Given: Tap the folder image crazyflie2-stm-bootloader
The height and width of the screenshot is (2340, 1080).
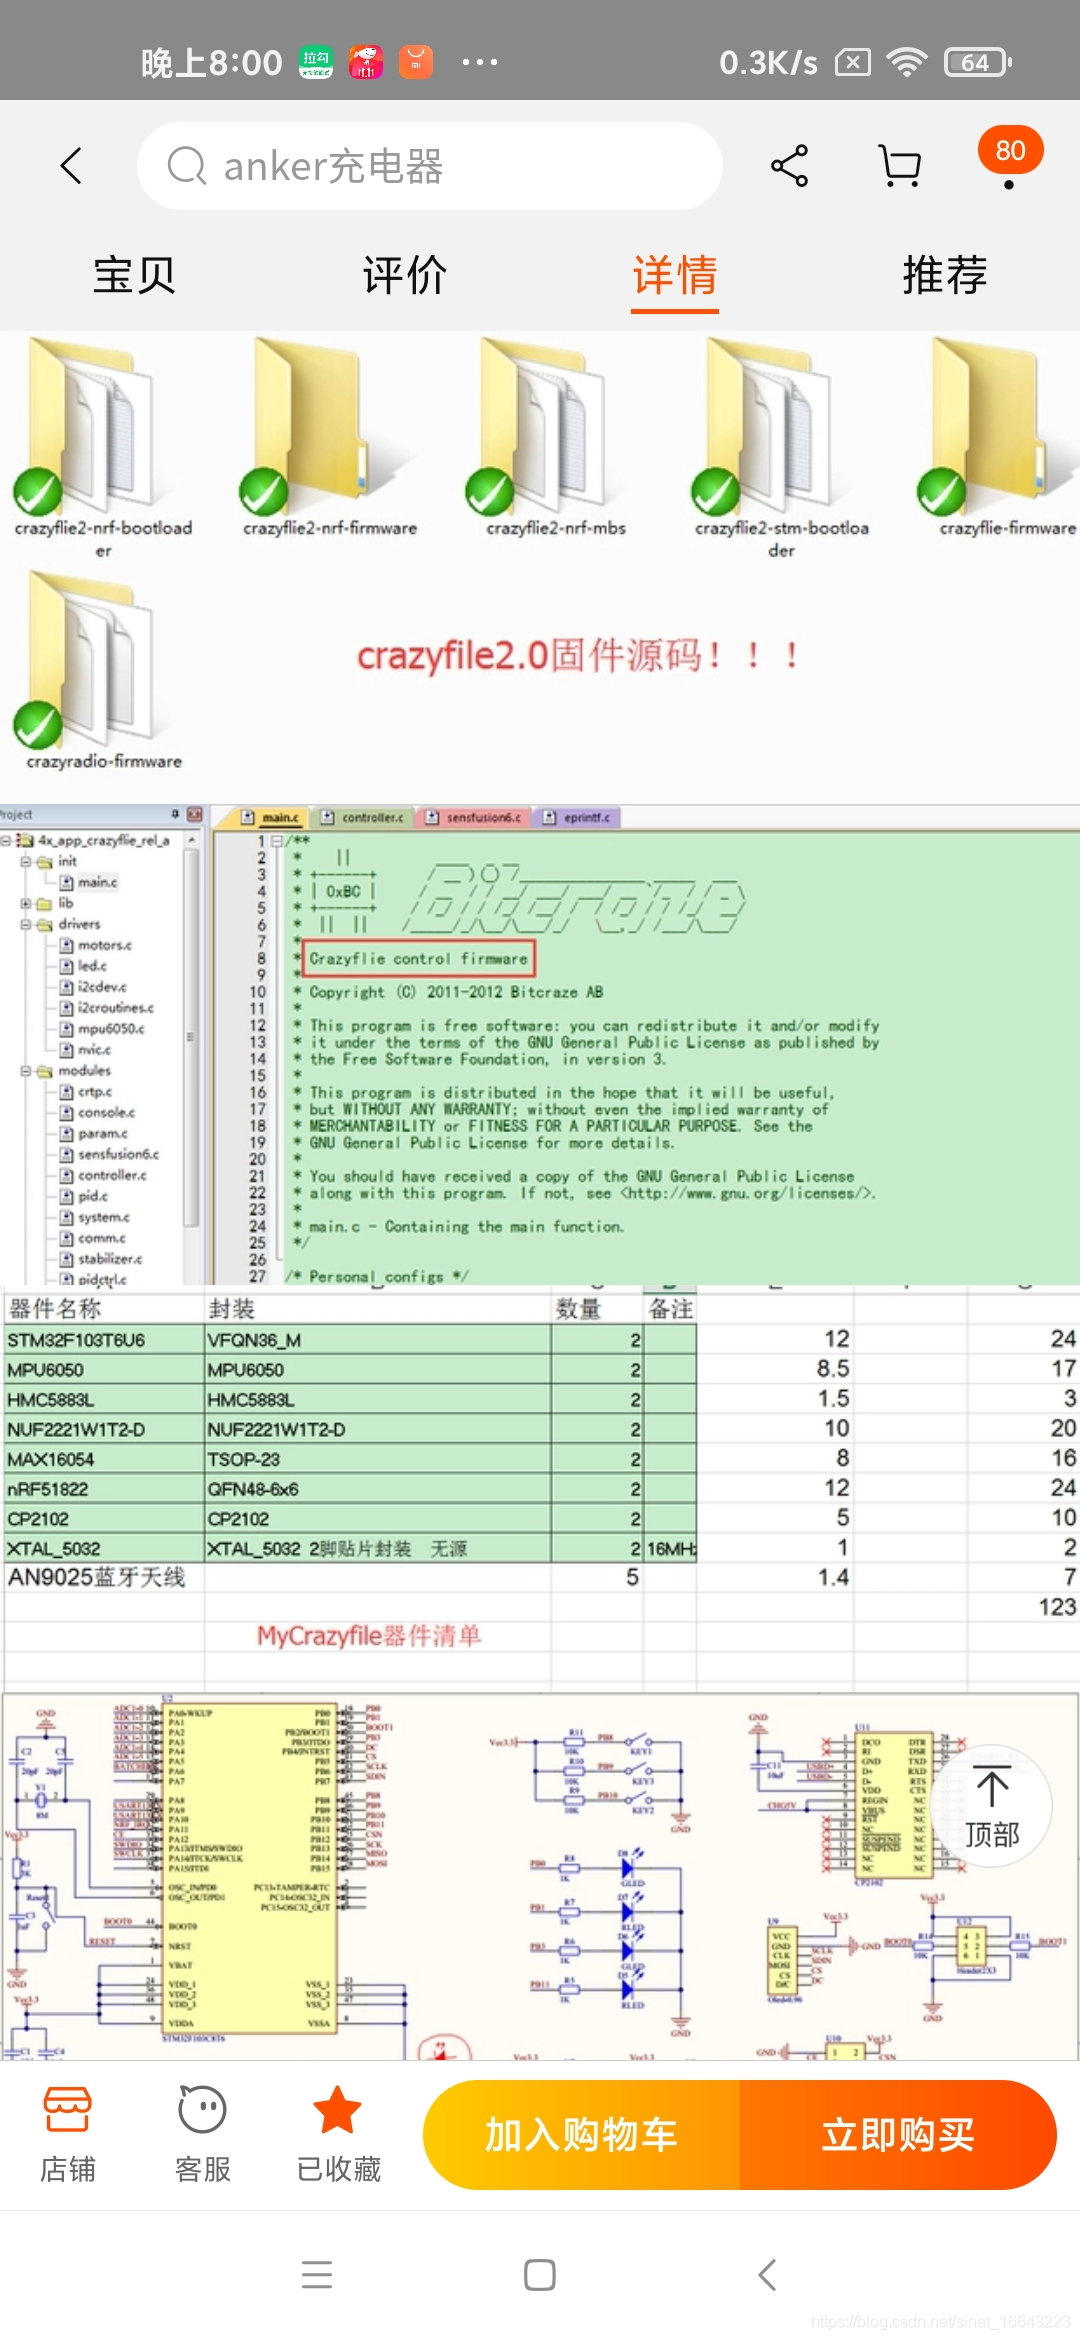Looking at the screenshot, I should pos(770,425).
